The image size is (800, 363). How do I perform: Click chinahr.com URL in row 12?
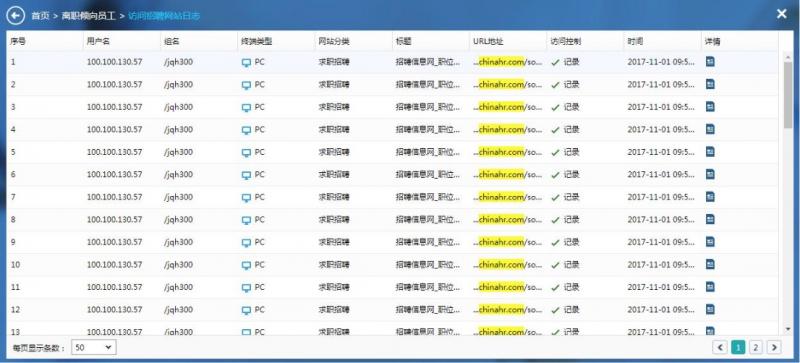(x=502, y=309)
